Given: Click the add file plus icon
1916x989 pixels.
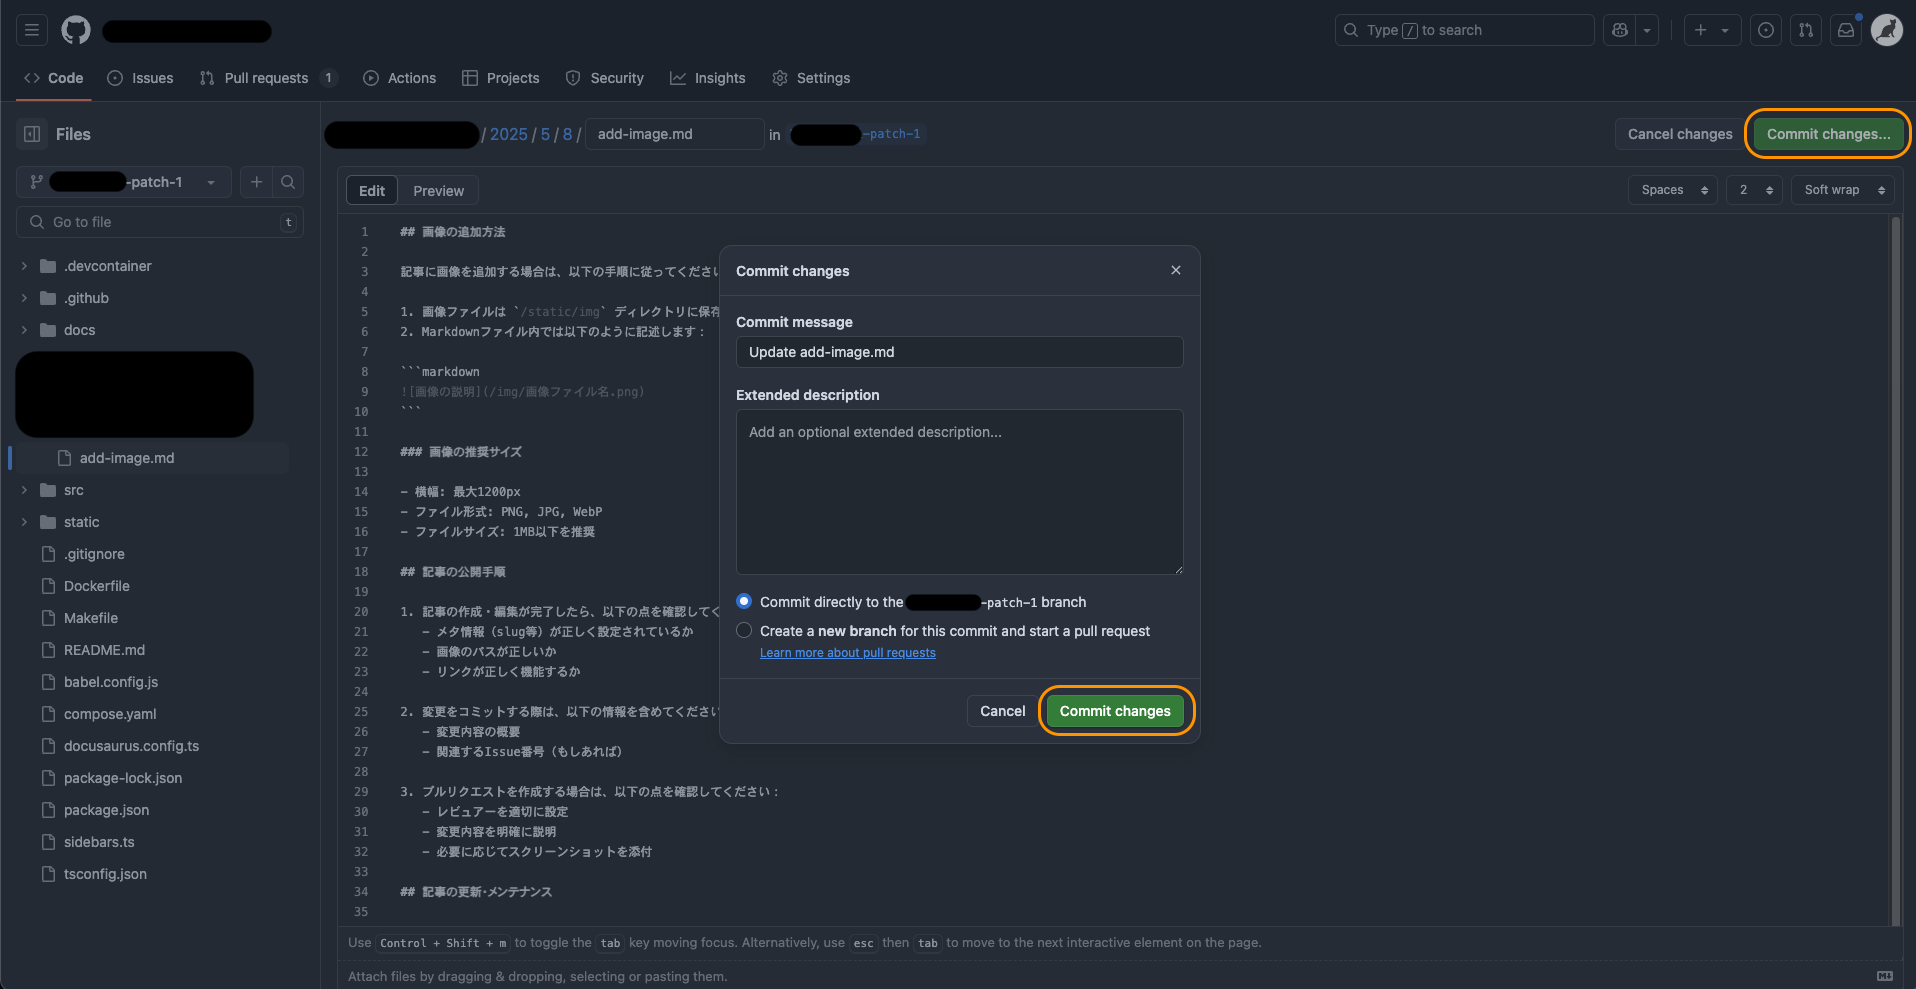Looking at the screenshot, I should click(257, 182).
